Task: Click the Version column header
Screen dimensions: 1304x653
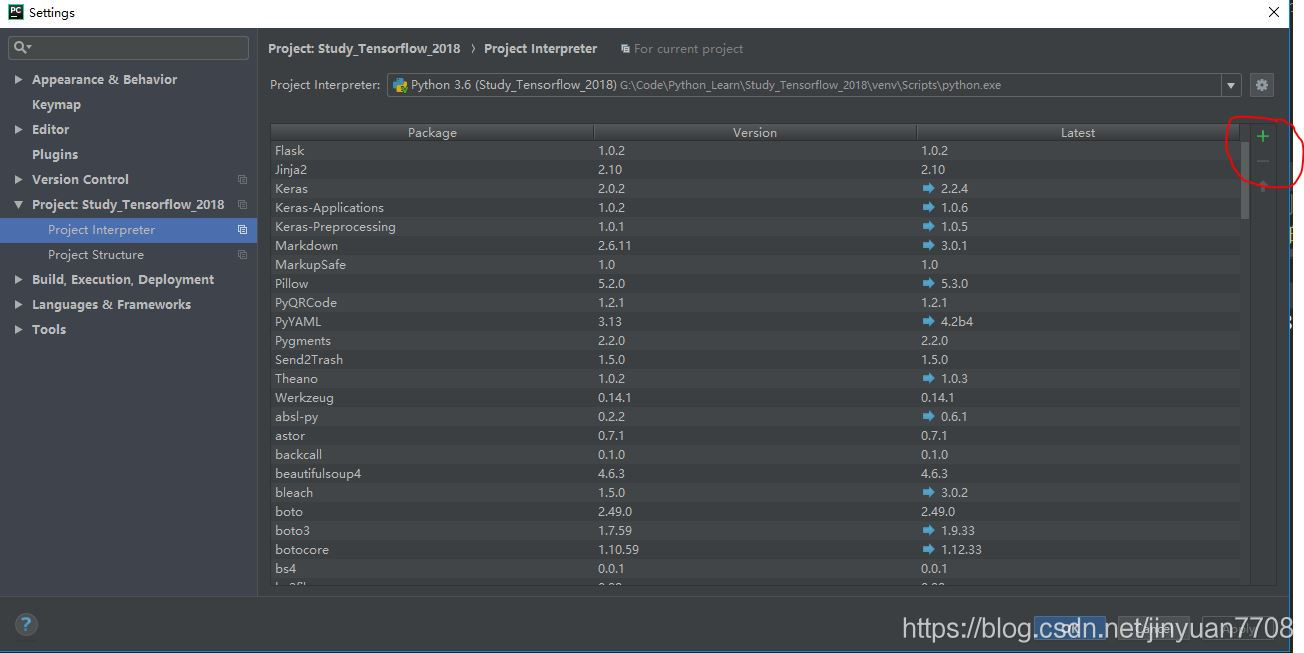Action: click(x=755, y=132)
